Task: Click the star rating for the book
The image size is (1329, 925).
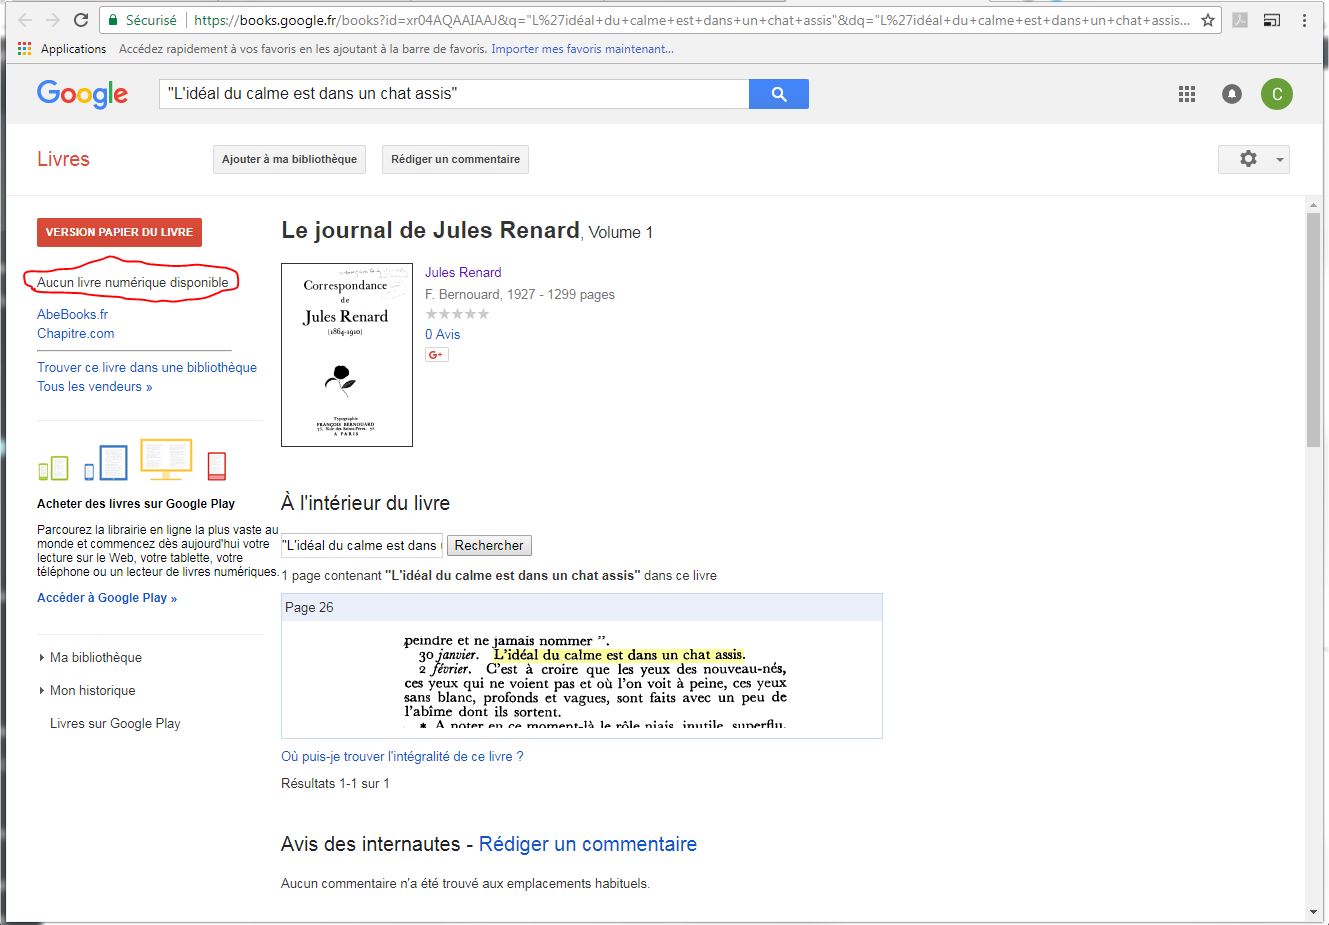Action: click(x=457, y=314)
